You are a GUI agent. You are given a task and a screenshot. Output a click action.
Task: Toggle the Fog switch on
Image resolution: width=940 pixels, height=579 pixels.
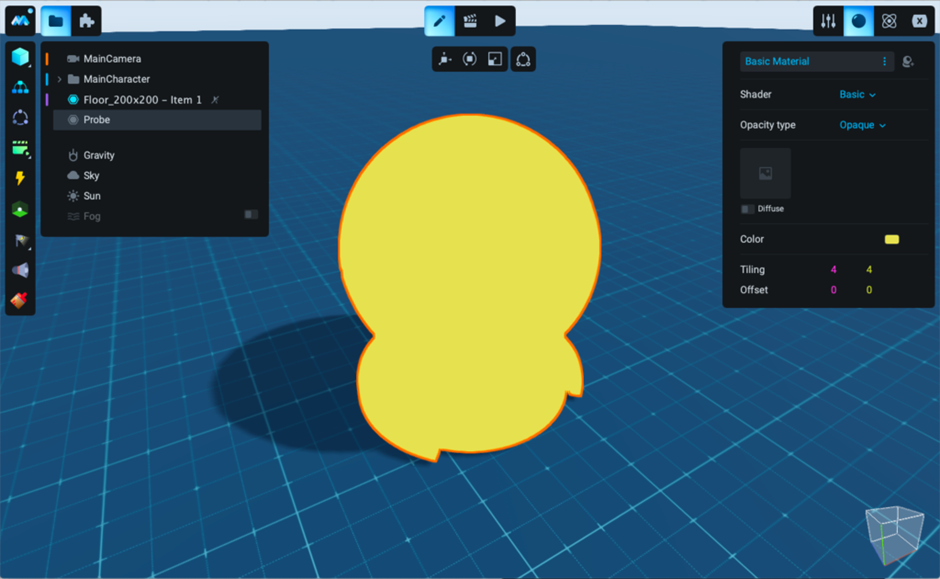point(251,215)
